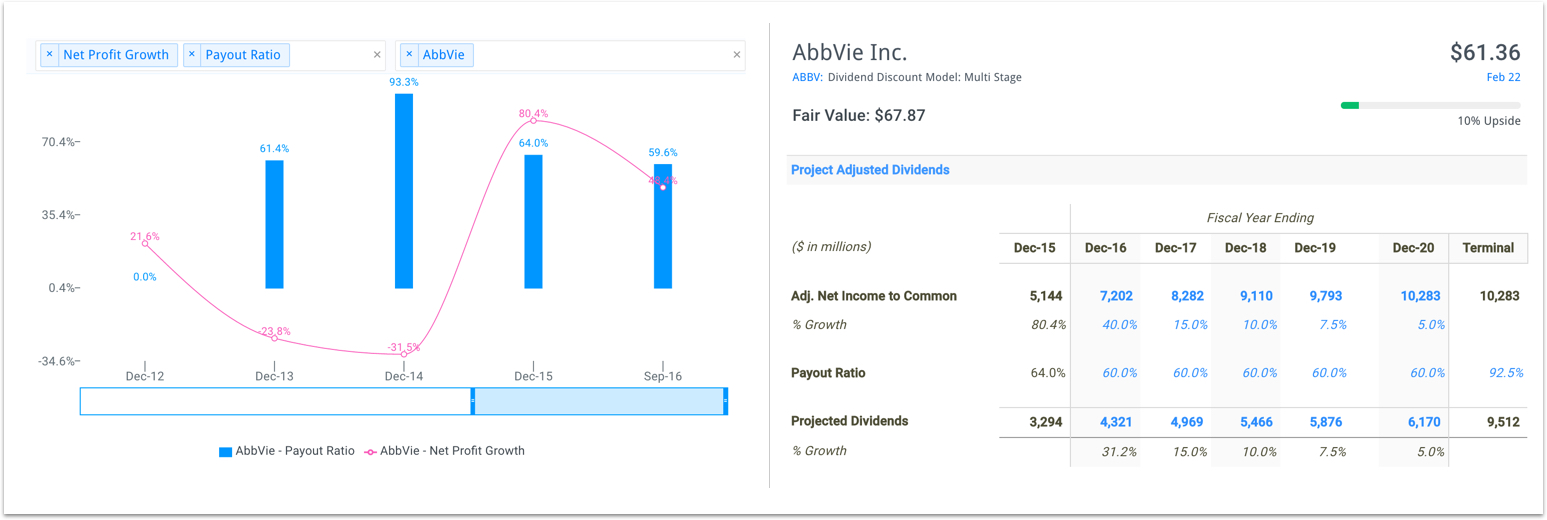Open the ABBV ticker link
This screenshot has height=520, width=1547.
click(x=806, y=77)
